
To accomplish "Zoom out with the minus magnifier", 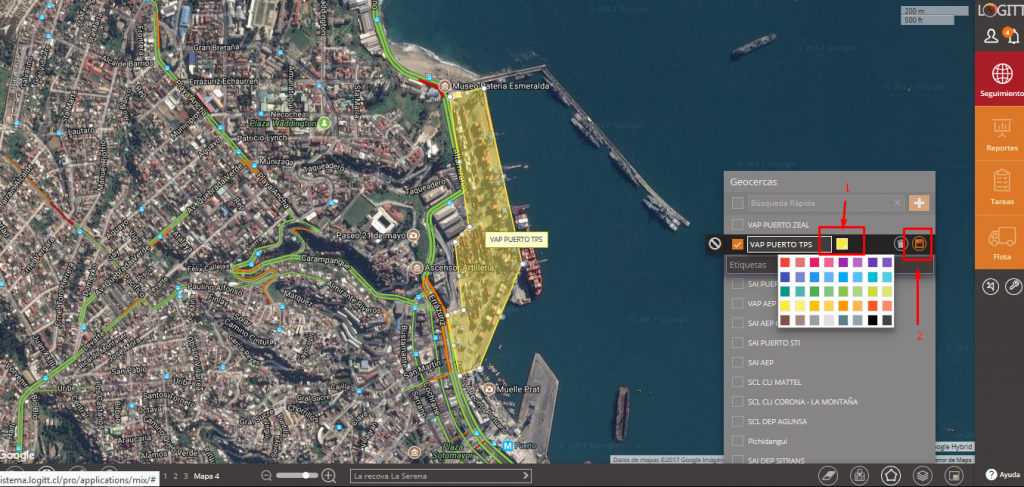I will pyautogui.click(x=267, y=476).
